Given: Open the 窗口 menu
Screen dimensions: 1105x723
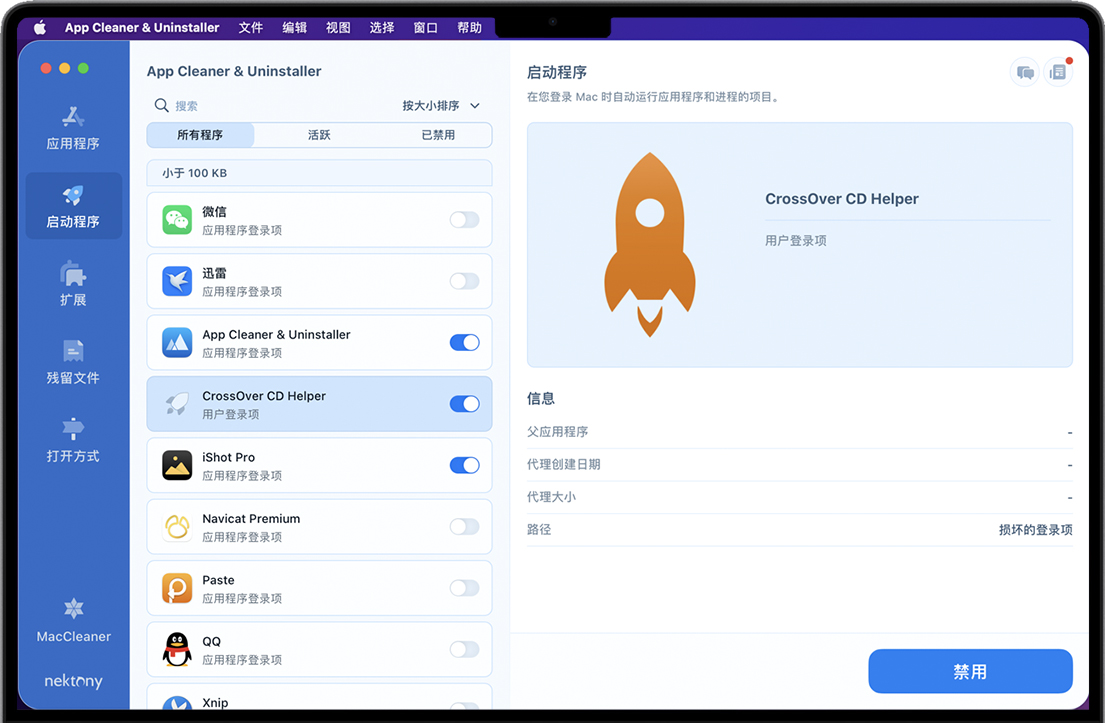Looking at the screenshot, I should click(x=426, y=27).
